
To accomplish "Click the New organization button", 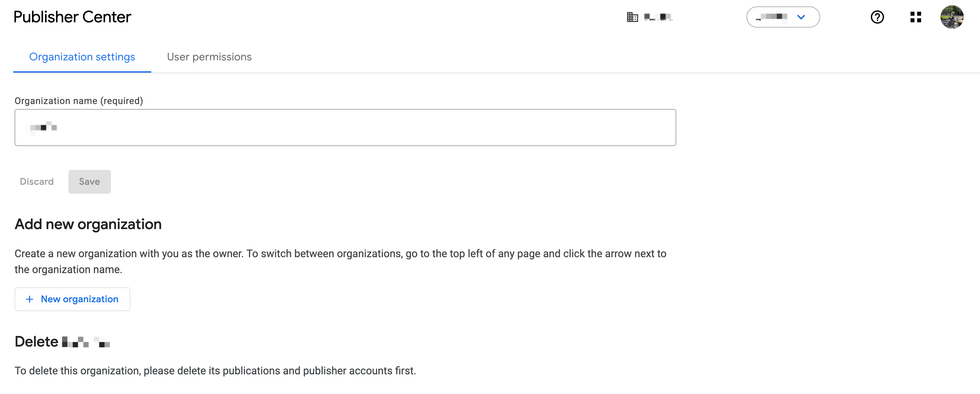I will click(72, 299).
